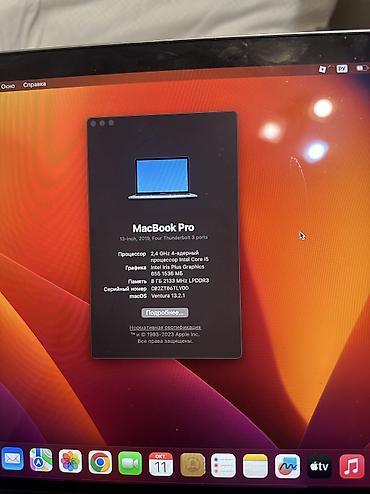
Task: Switch input source via the РУ indicator
Action: pos(342,69)
